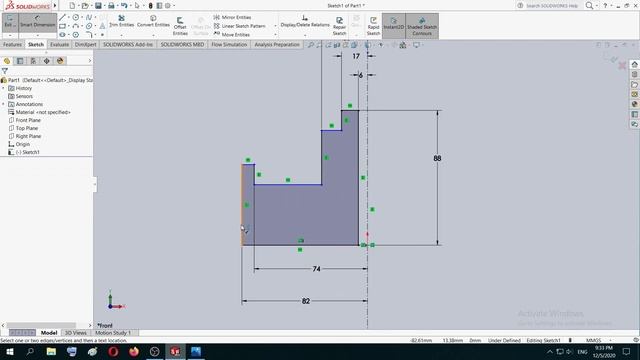Viewport: 640px width, 360px height.
Task: Select Right Plane in feature tree
Action: [28, 136]
